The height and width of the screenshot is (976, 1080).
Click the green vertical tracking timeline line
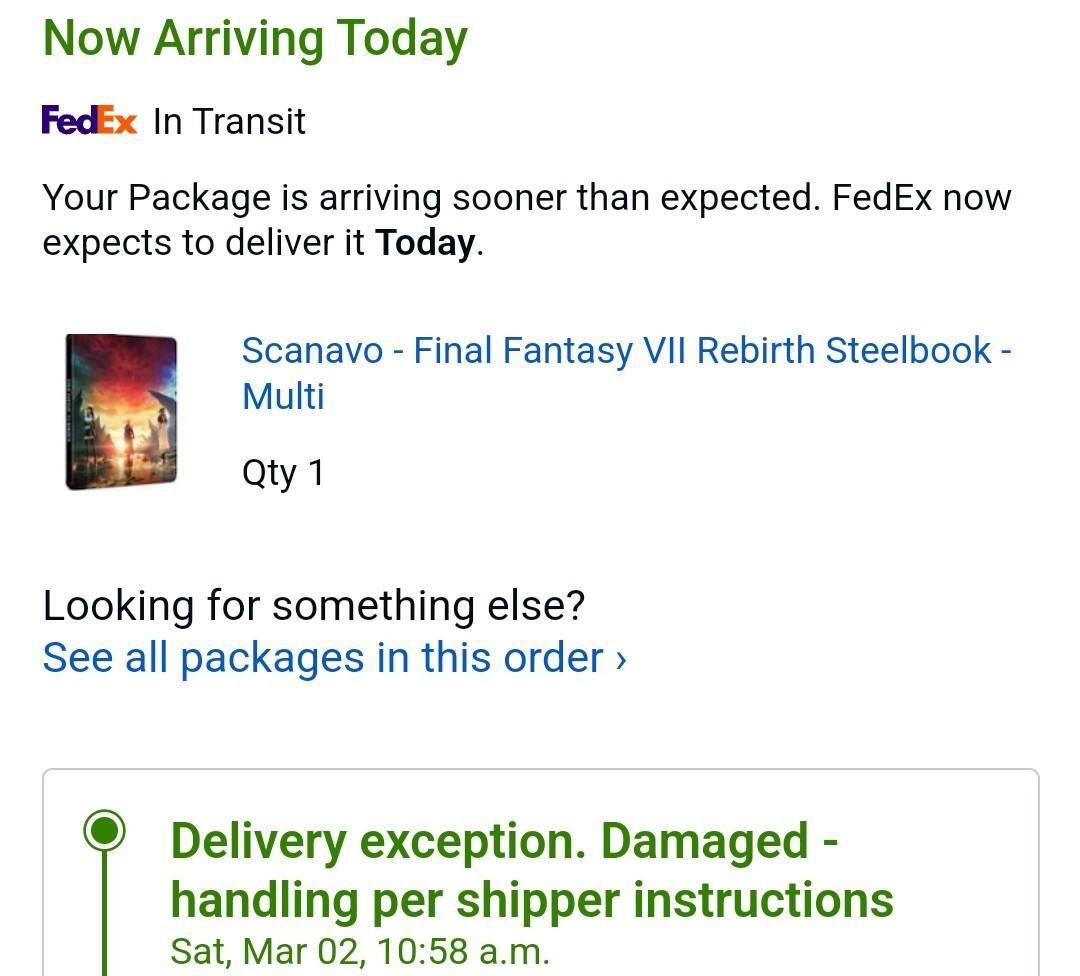104,920
